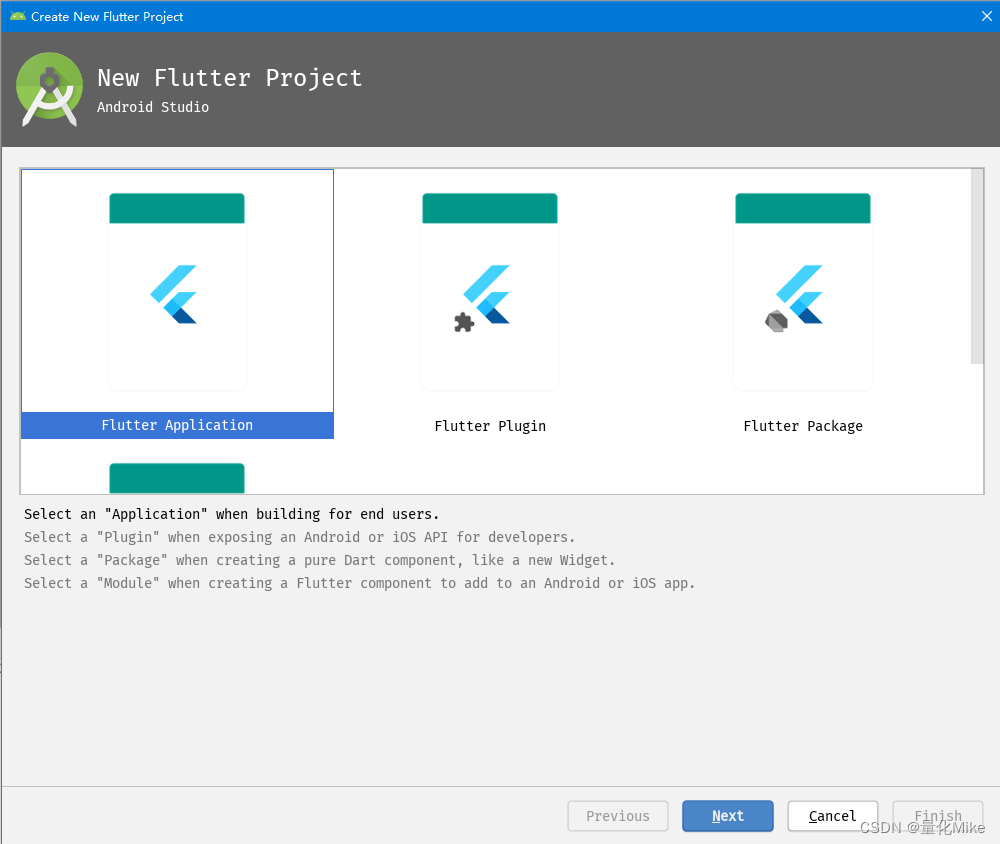
Task: Select the Flutter Application project thumbnail
Action: click(x=177, y=292)
